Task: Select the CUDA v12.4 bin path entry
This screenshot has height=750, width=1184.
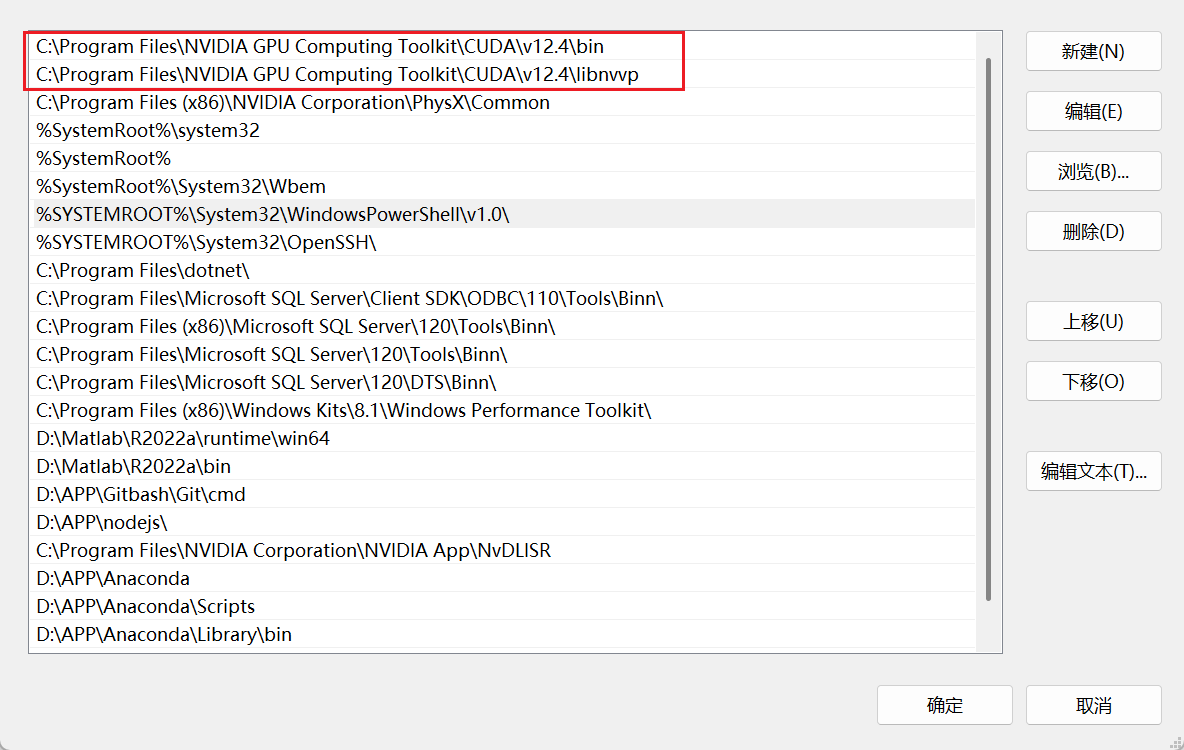Action: click(320, 46)
